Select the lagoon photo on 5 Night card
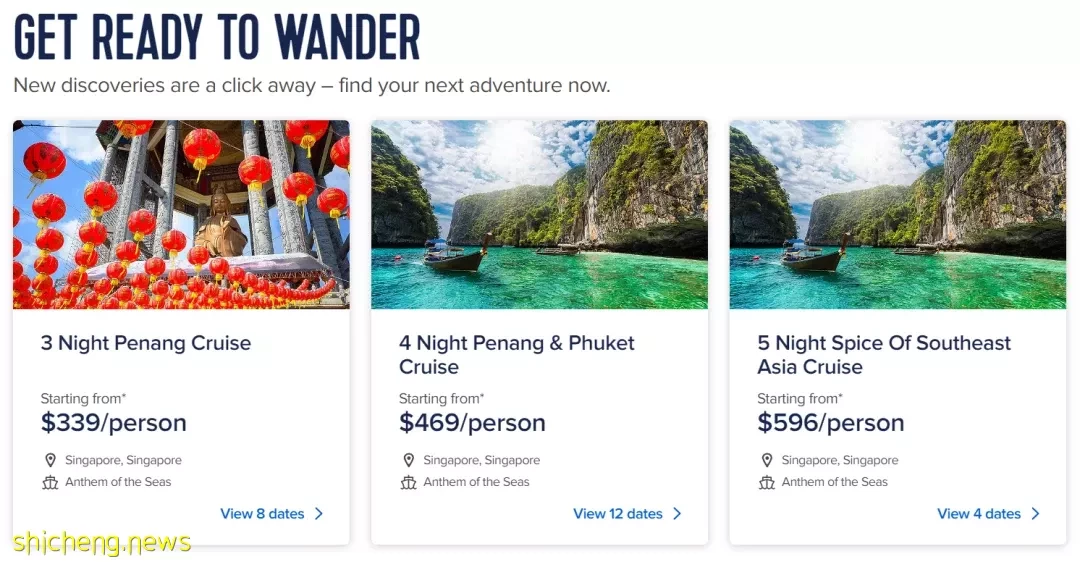Image resolution: width=1080 pixels, height=562 pixels. 897,214
